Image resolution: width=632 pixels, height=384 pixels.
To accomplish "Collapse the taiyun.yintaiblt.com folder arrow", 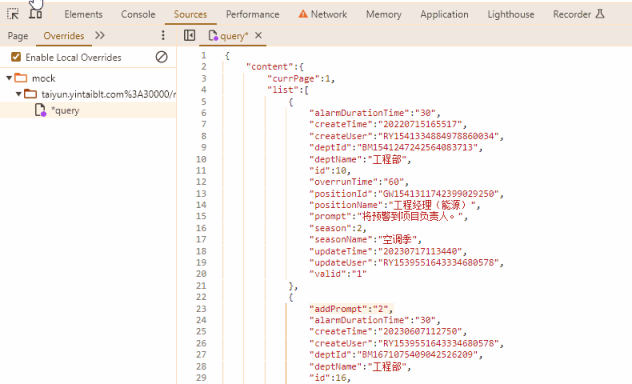I will coord(19,94).
